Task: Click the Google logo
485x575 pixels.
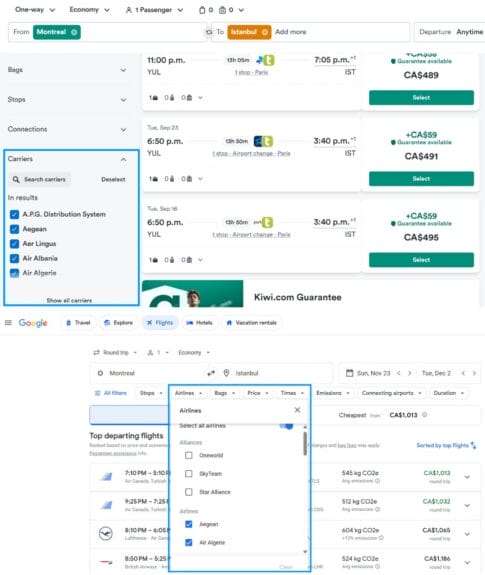Action: [x=33, y=323]
